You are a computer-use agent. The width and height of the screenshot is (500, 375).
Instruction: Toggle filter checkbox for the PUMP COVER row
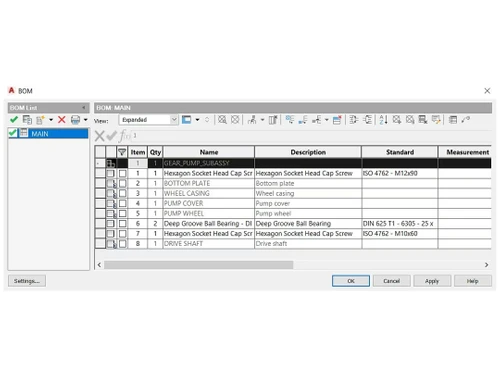pyautogui.click(x=122, y=203)
